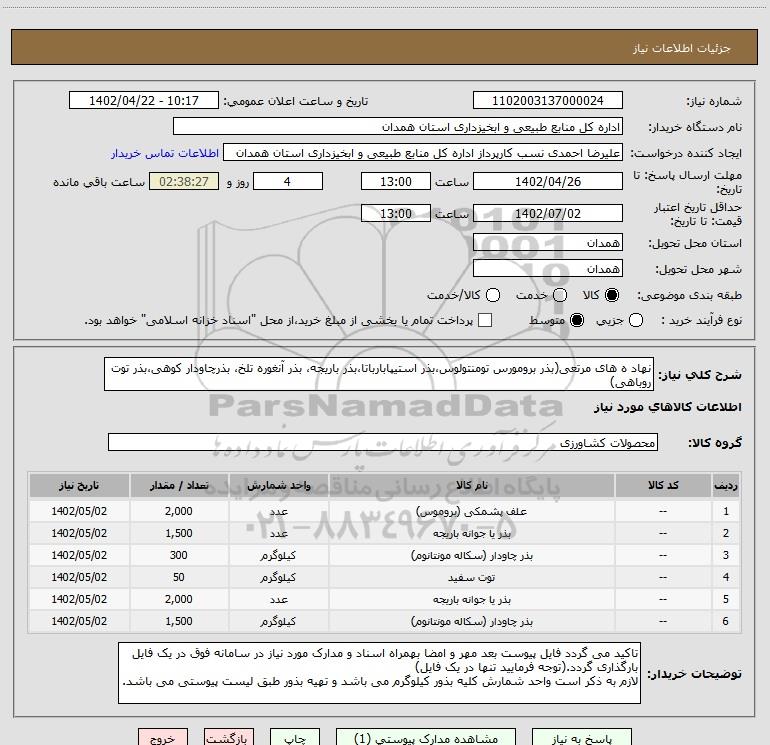The image size is (770, 745).
Task: Click need date 1402/05/02 in row 6
Action: coord(79,622)
